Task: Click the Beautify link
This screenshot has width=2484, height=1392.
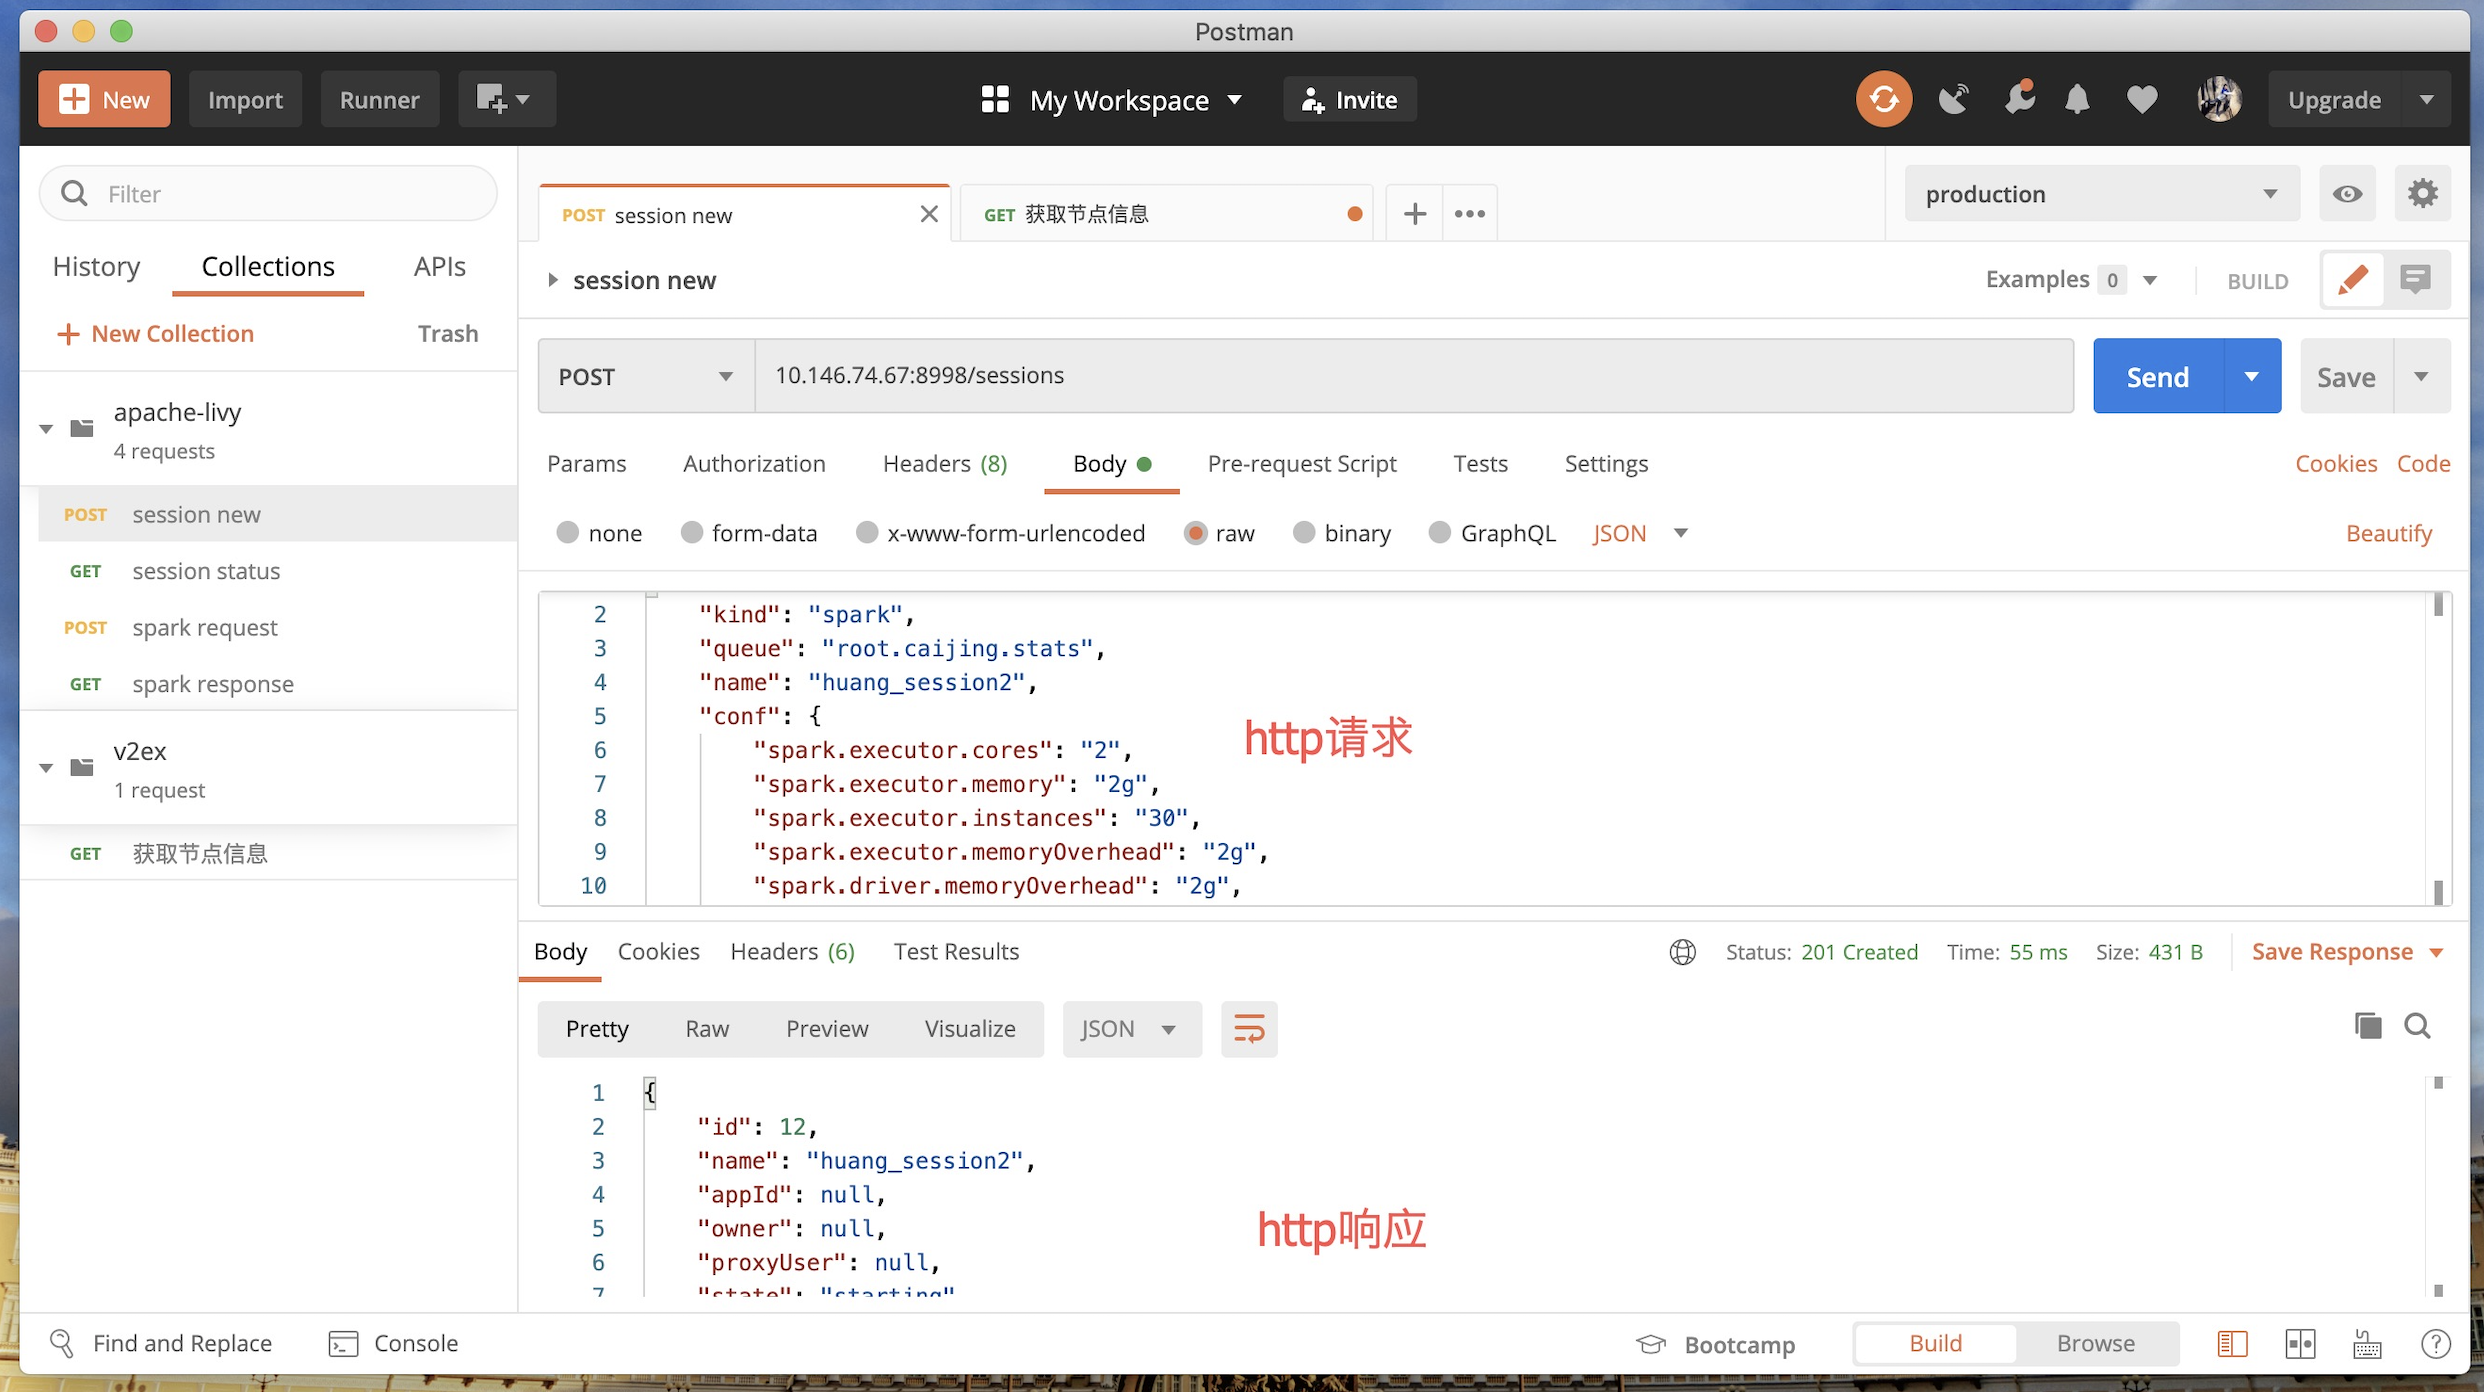Action: tap(2388, 533)
